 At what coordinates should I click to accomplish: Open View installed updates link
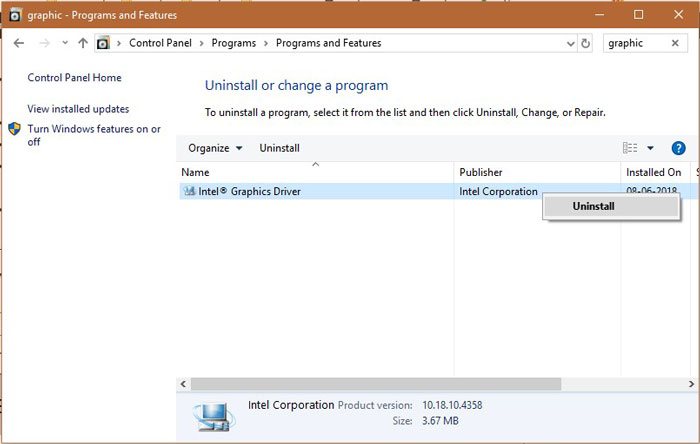coord(78,109)
